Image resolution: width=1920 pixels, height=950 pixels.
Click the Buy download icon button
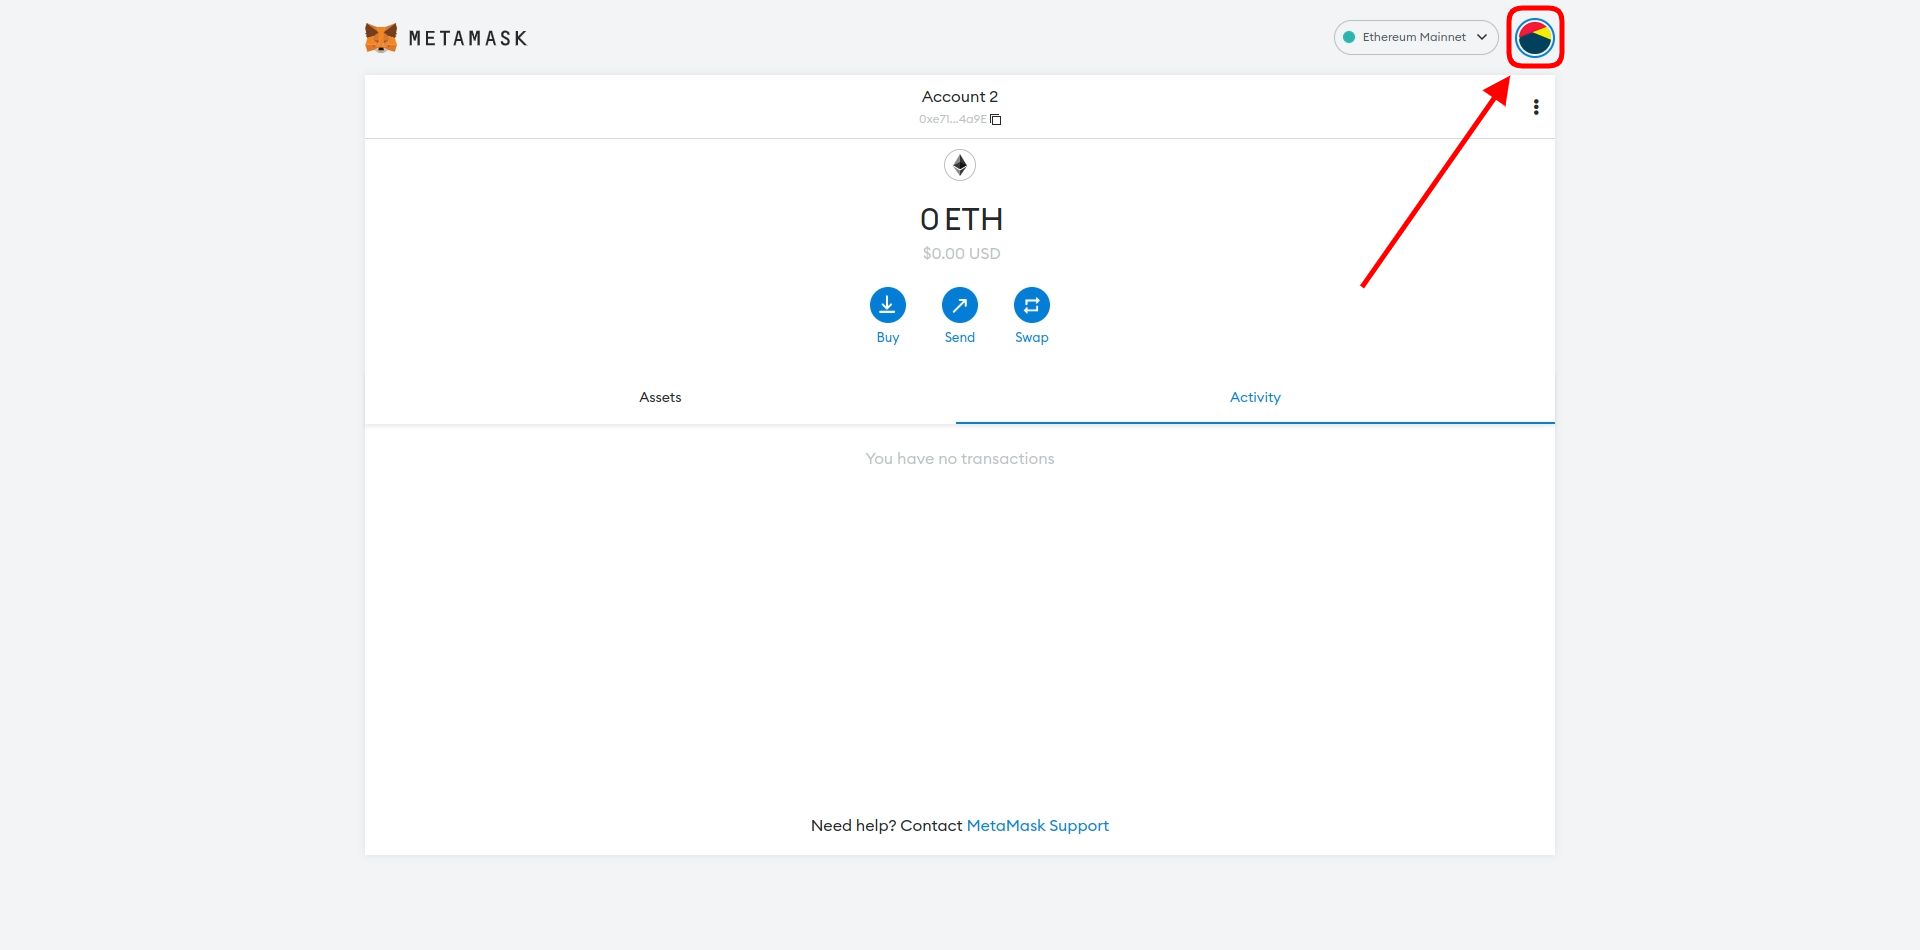coord(888,305)
